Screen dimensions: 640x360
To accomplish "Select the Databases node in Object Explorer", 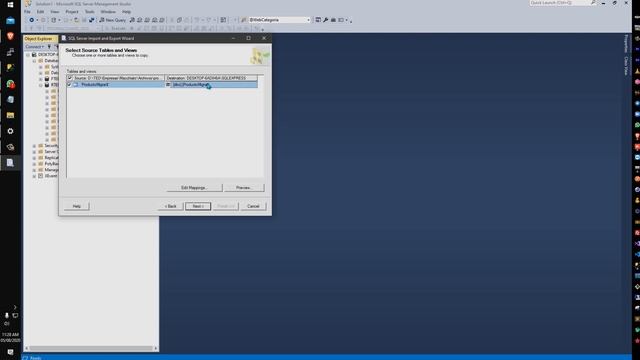I will click(51, 61).
